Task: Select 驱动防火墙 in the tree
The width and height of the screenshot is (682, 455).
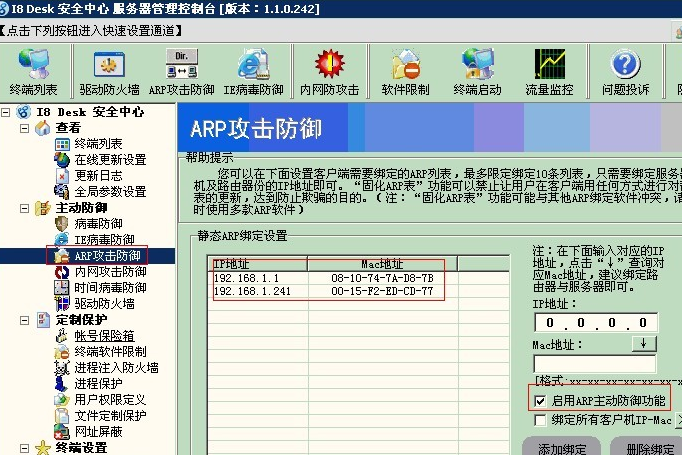Action: [x=104, y=304]
